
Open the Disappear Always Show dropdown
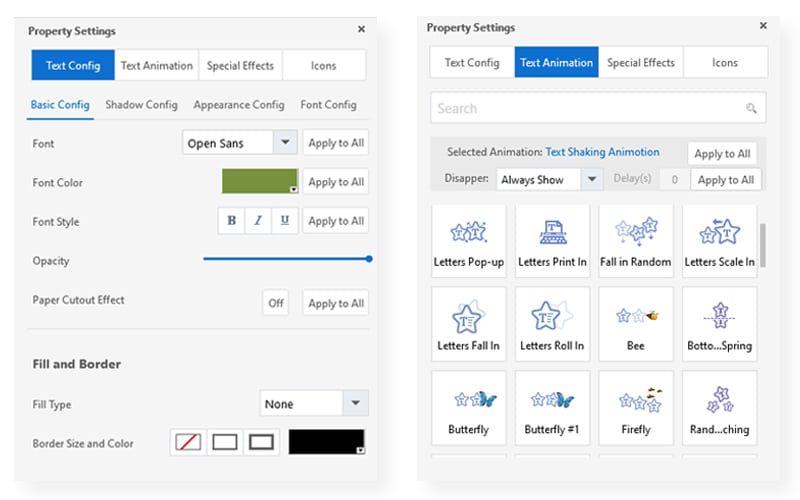pyautogui.click(x=549, y=180)
